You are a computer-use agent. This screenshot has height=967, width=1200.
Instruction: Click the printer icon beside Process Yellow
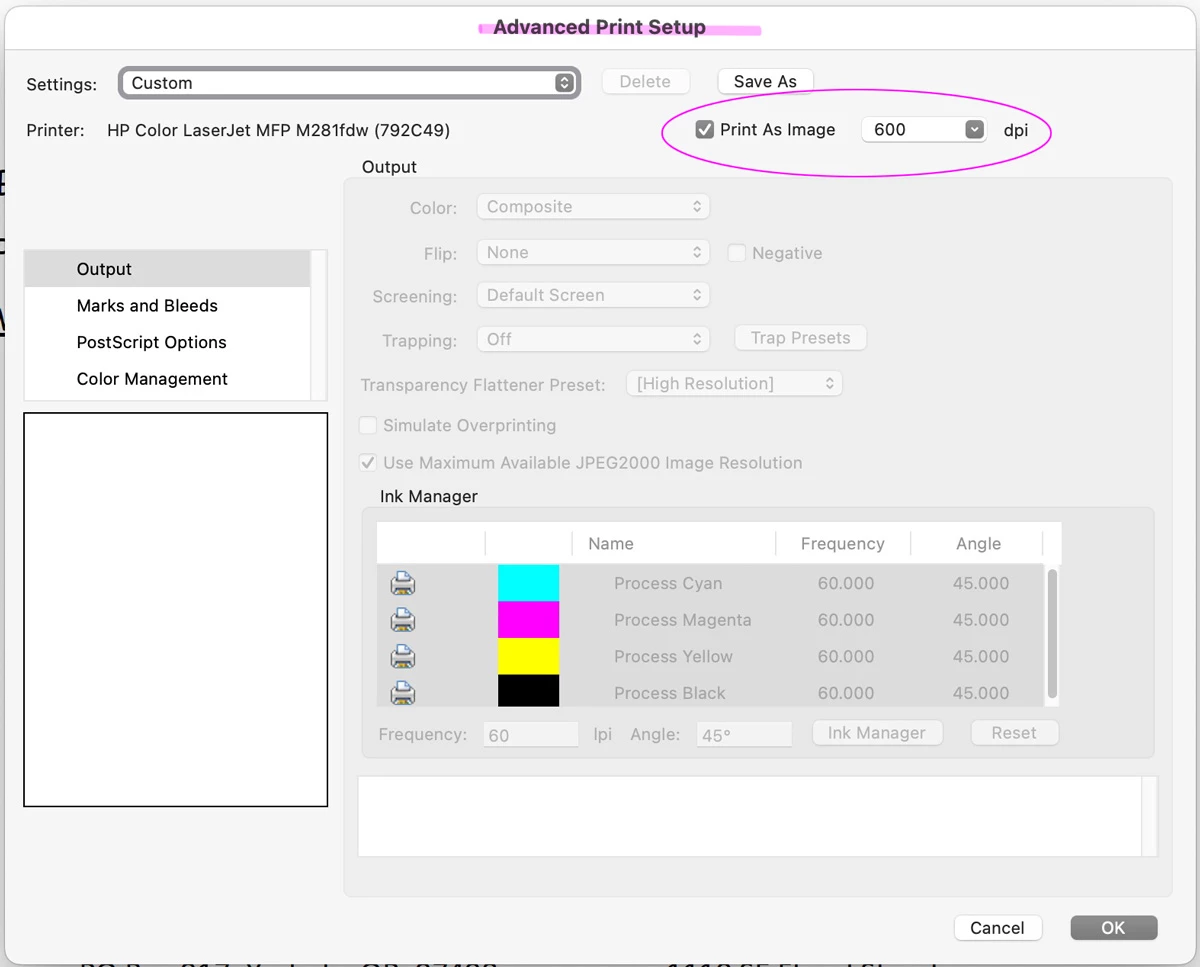click(403, 657)
